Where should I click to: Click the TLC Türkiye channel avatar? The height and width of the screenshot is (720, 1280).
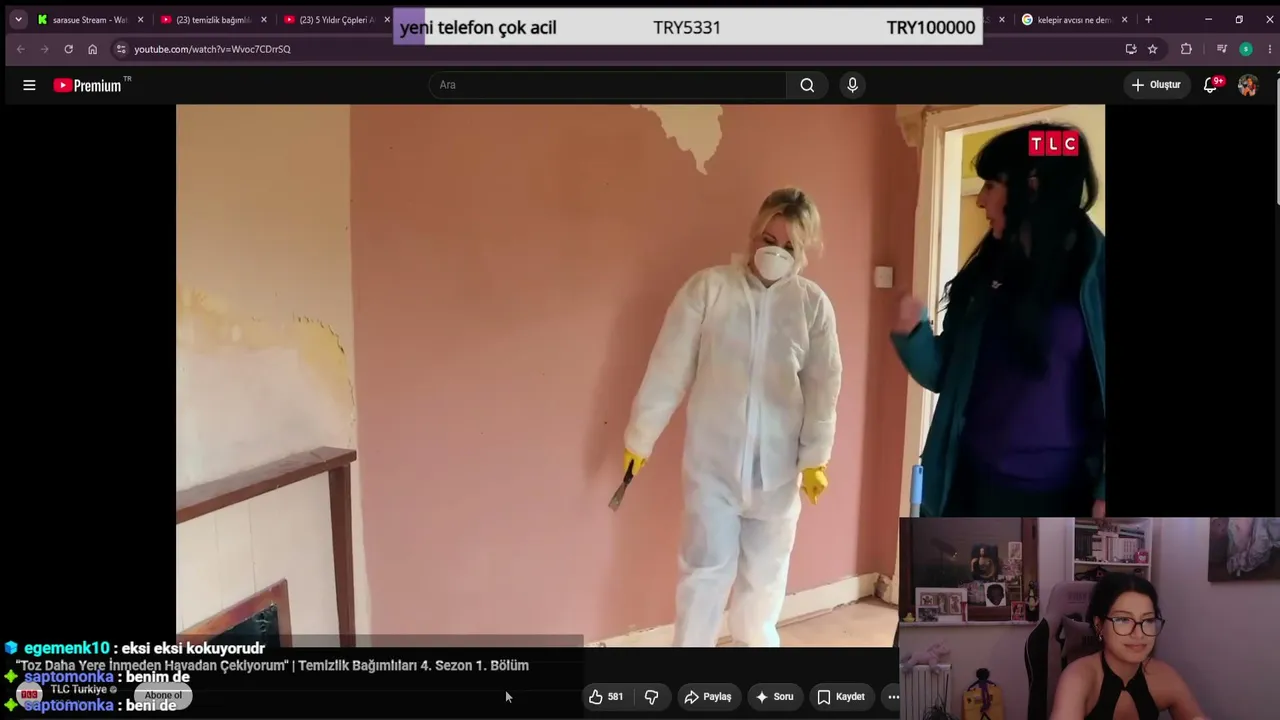tap(29, 694)
